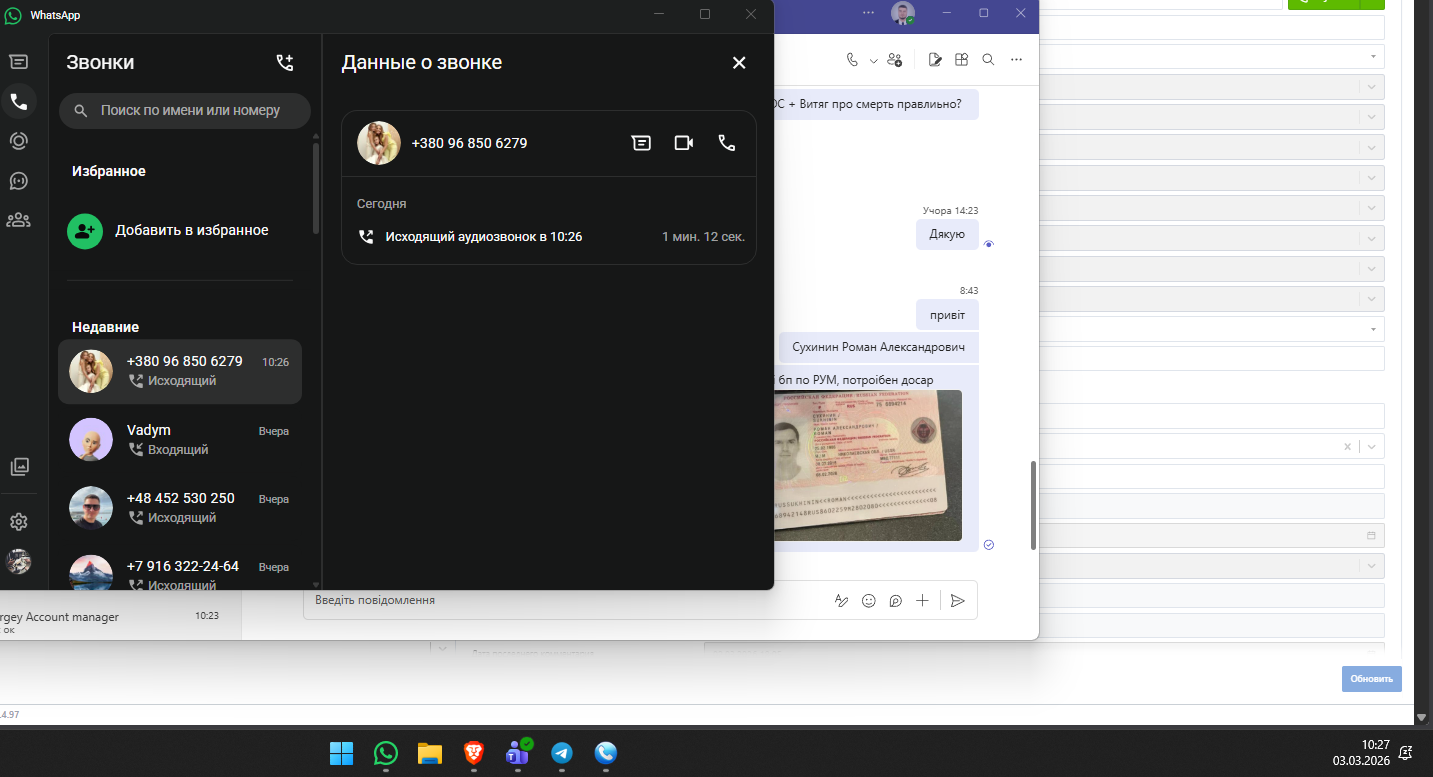Screen dimensions: 1433x777
Task: Select the Calls phone icon in WhatsApp sidebar
Action: (18, 101)
